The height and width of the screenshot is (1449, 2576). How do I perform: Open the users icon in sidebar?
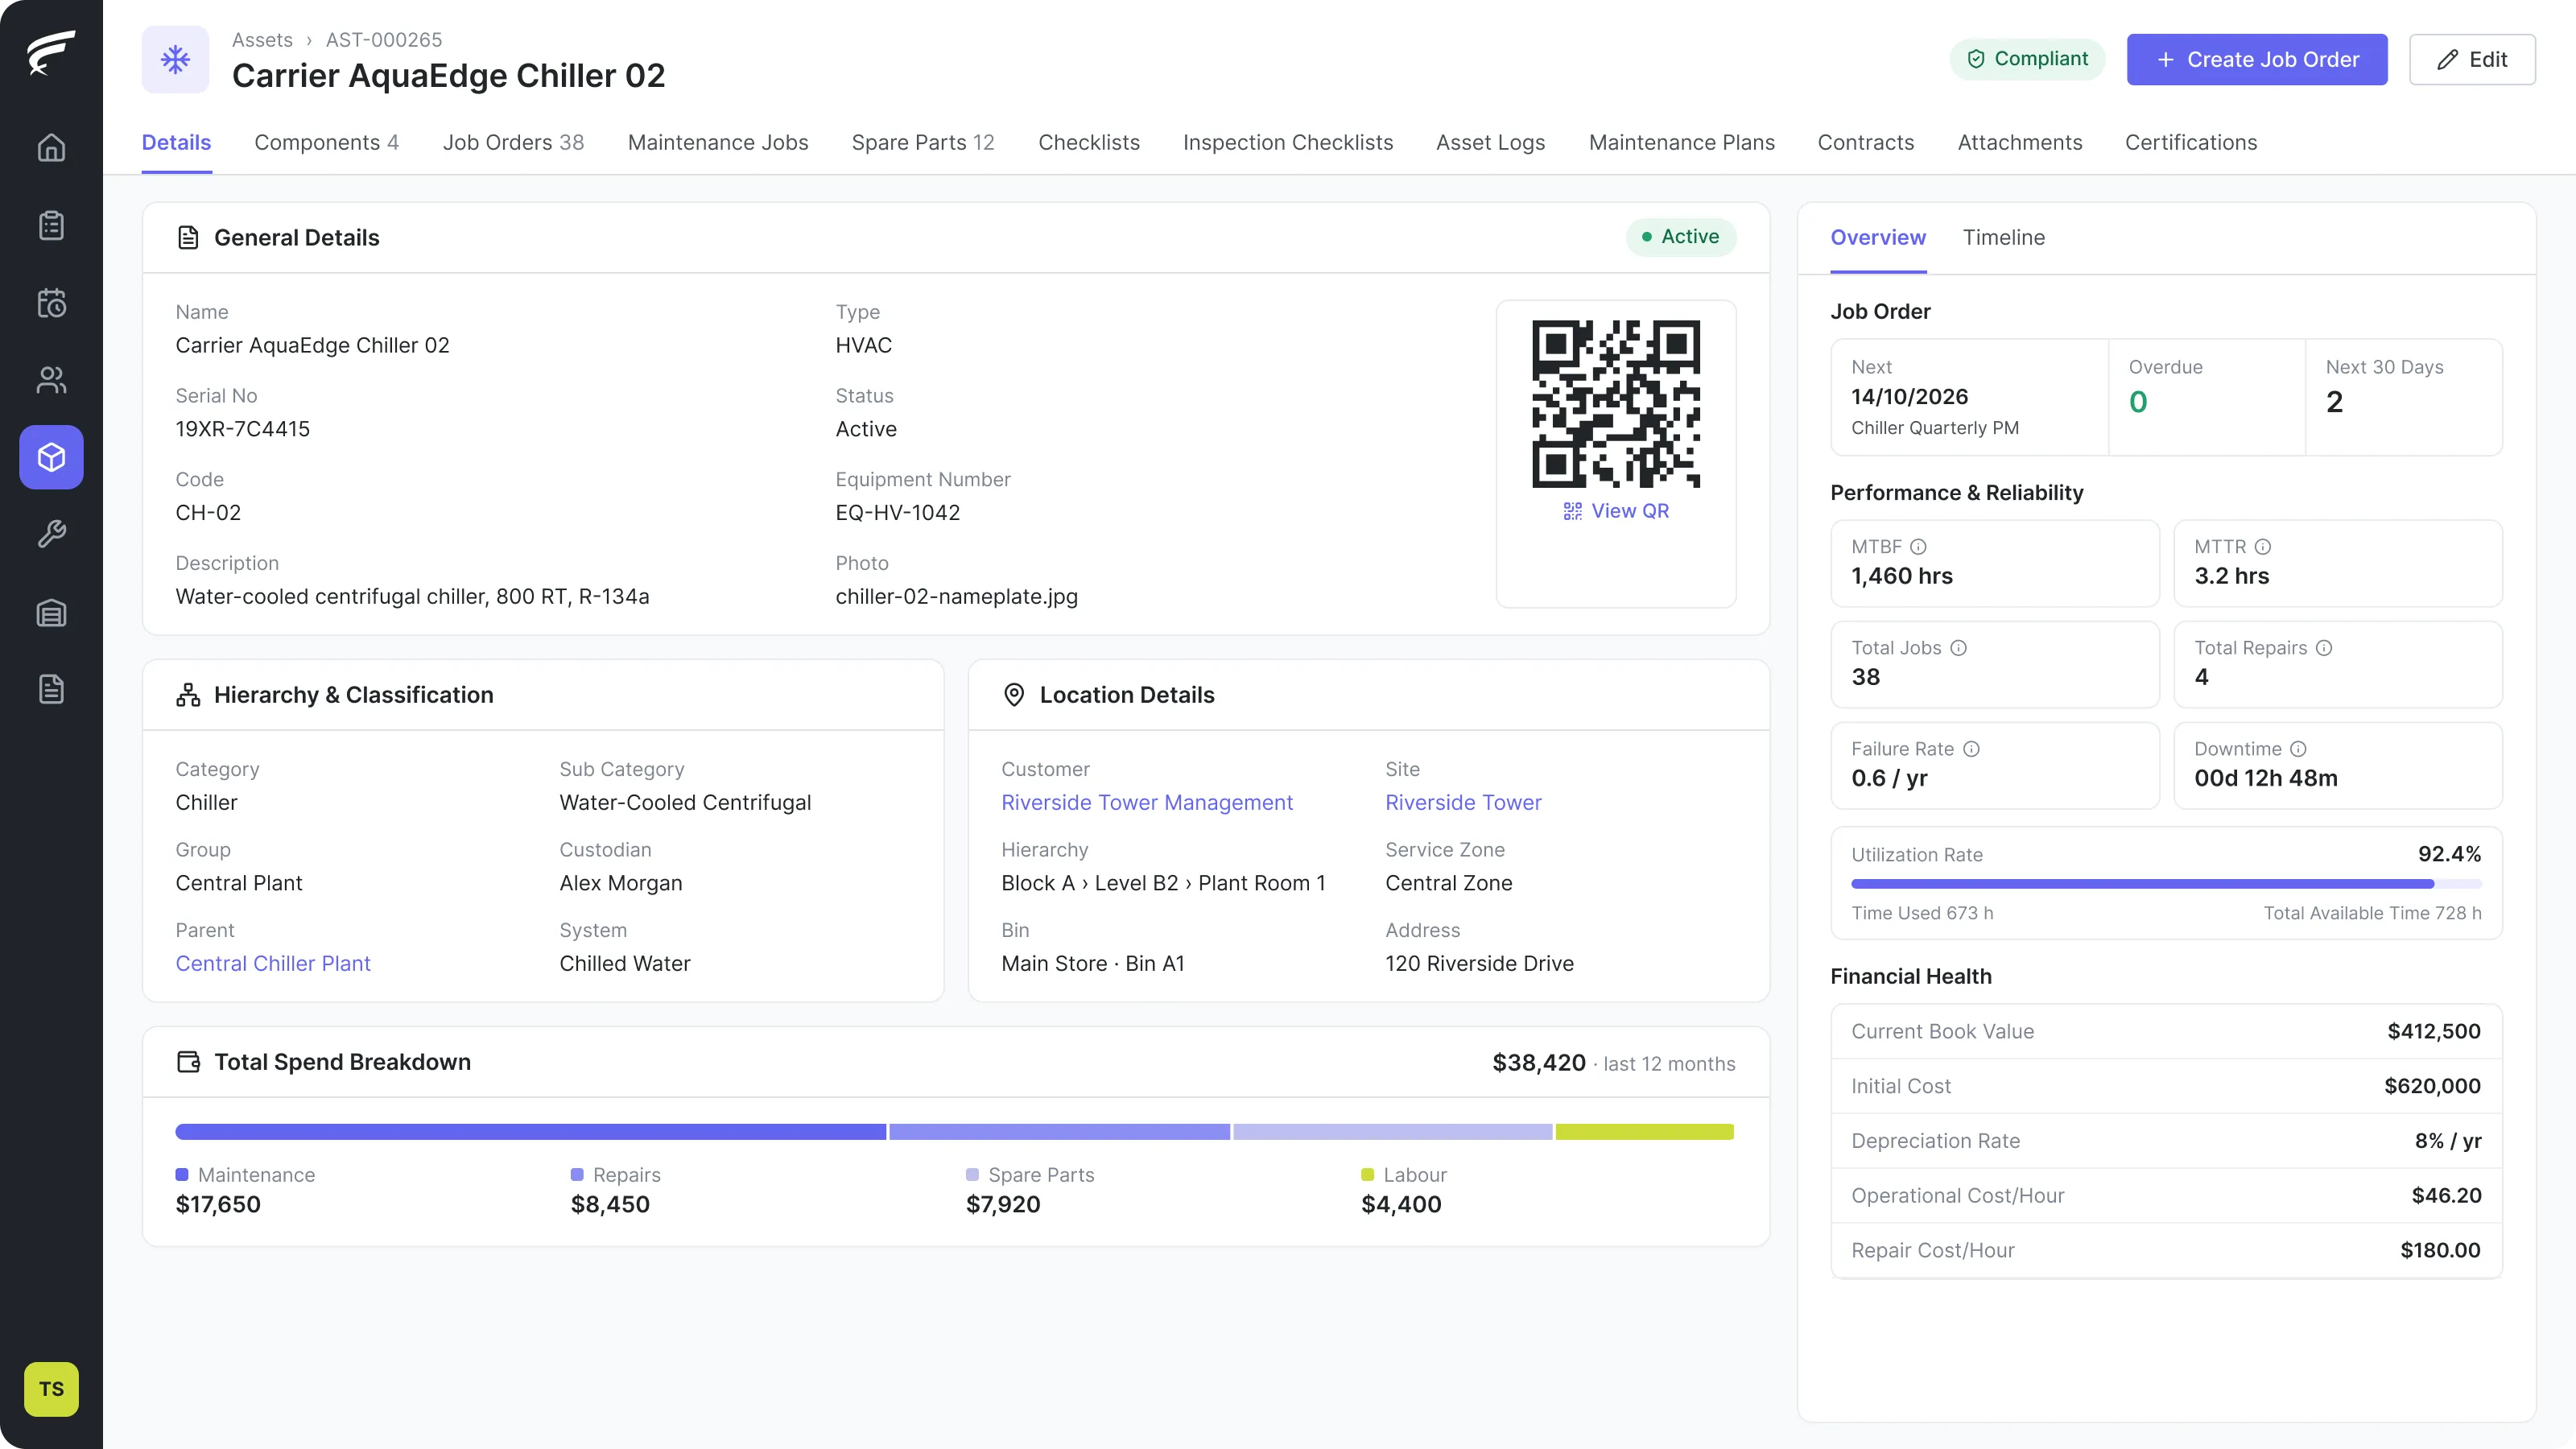coord(51,380)
